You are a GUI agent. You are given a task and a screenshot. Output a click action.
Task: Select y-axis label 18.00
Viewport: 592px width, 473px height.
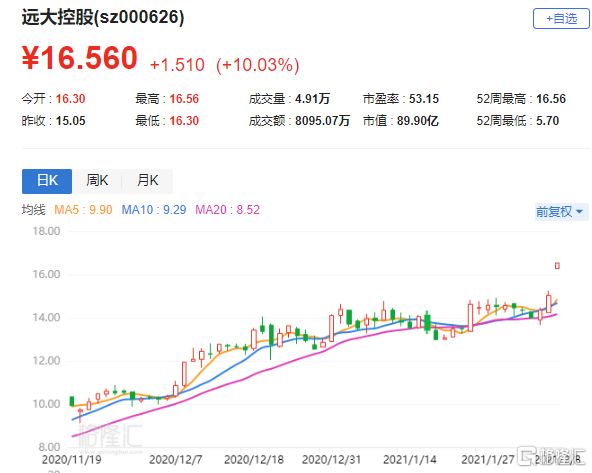click(46, 231)
